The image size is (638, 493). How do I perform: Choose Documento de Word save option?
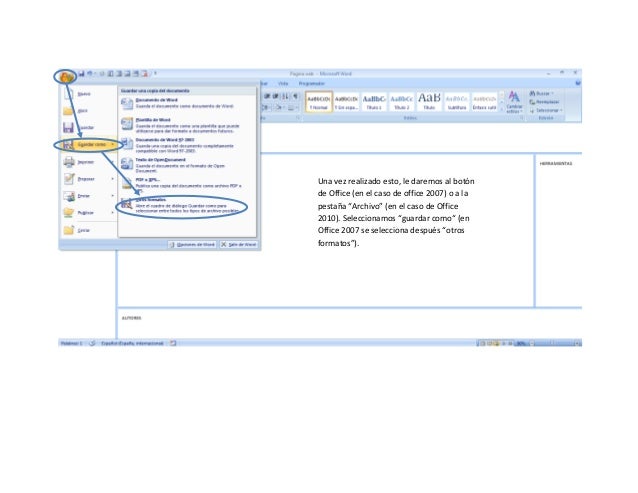pyautogui.click(x=188, y=103)
